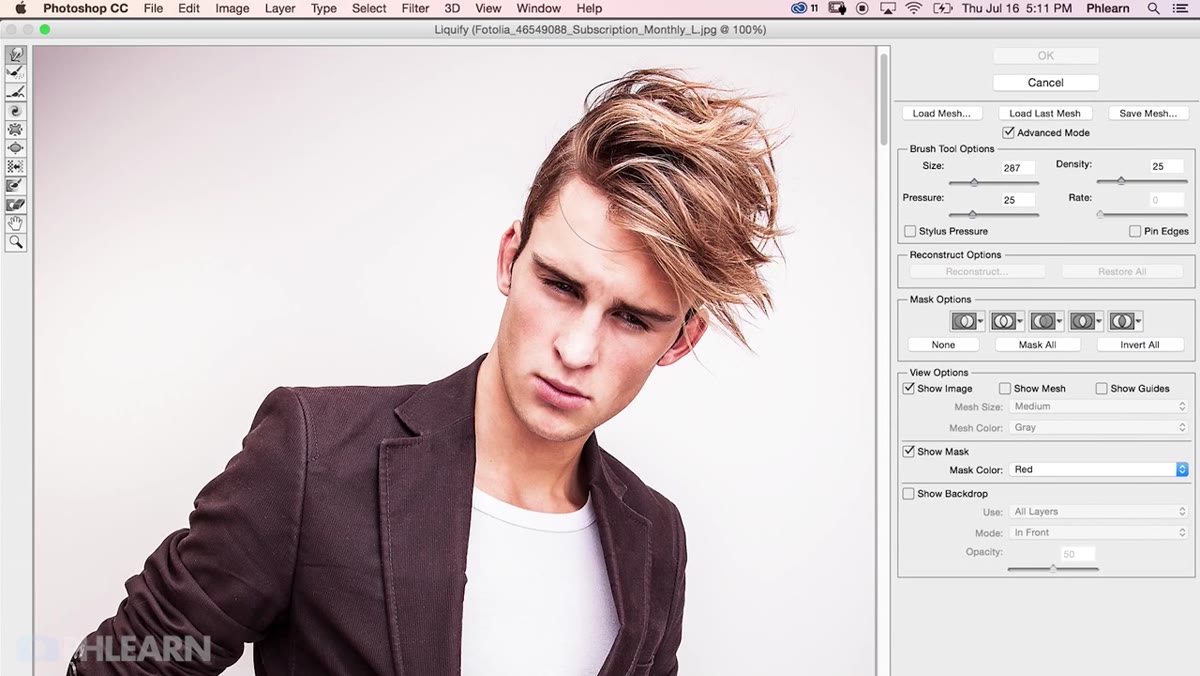Open the Mask Color dropdown
The width and height of the screenshot is (1200, 676).
click(x=1099, y=470)
